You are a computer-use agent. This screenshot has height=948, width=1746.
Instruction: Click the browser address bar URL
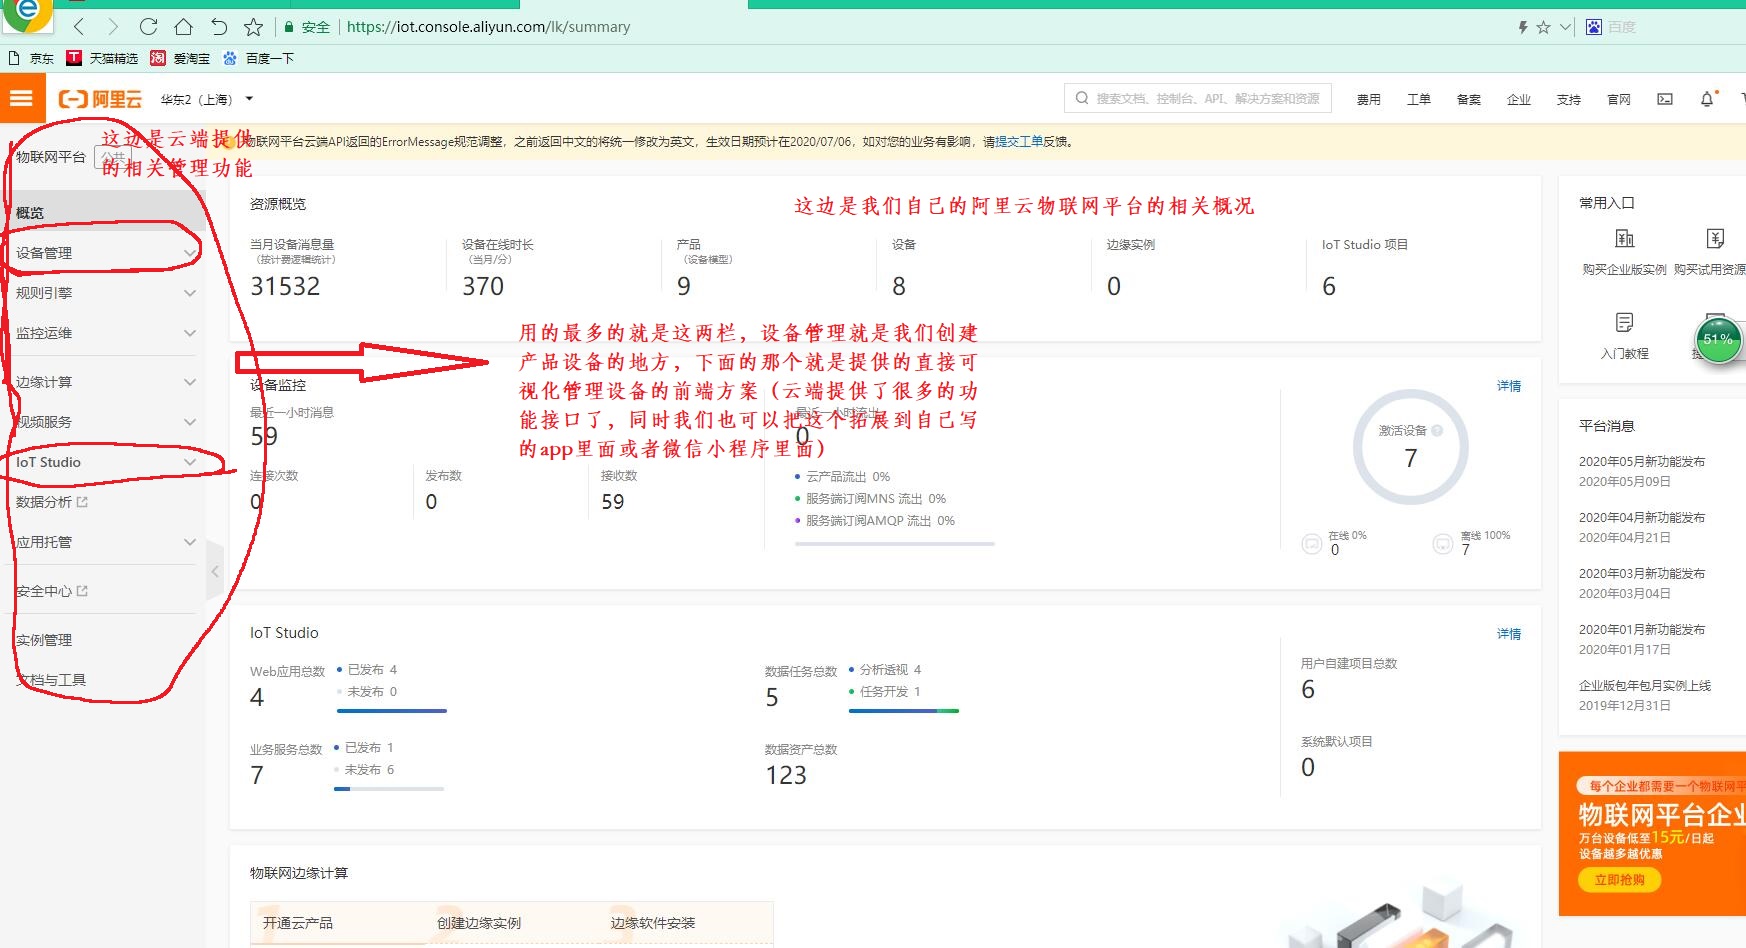[x=488, y=27]
